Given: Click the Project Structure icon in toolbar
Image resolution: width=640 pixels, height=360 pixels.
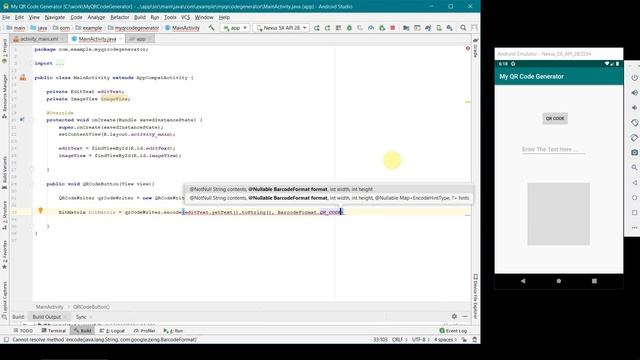Looking at the screenshot, I should (406, 28).
